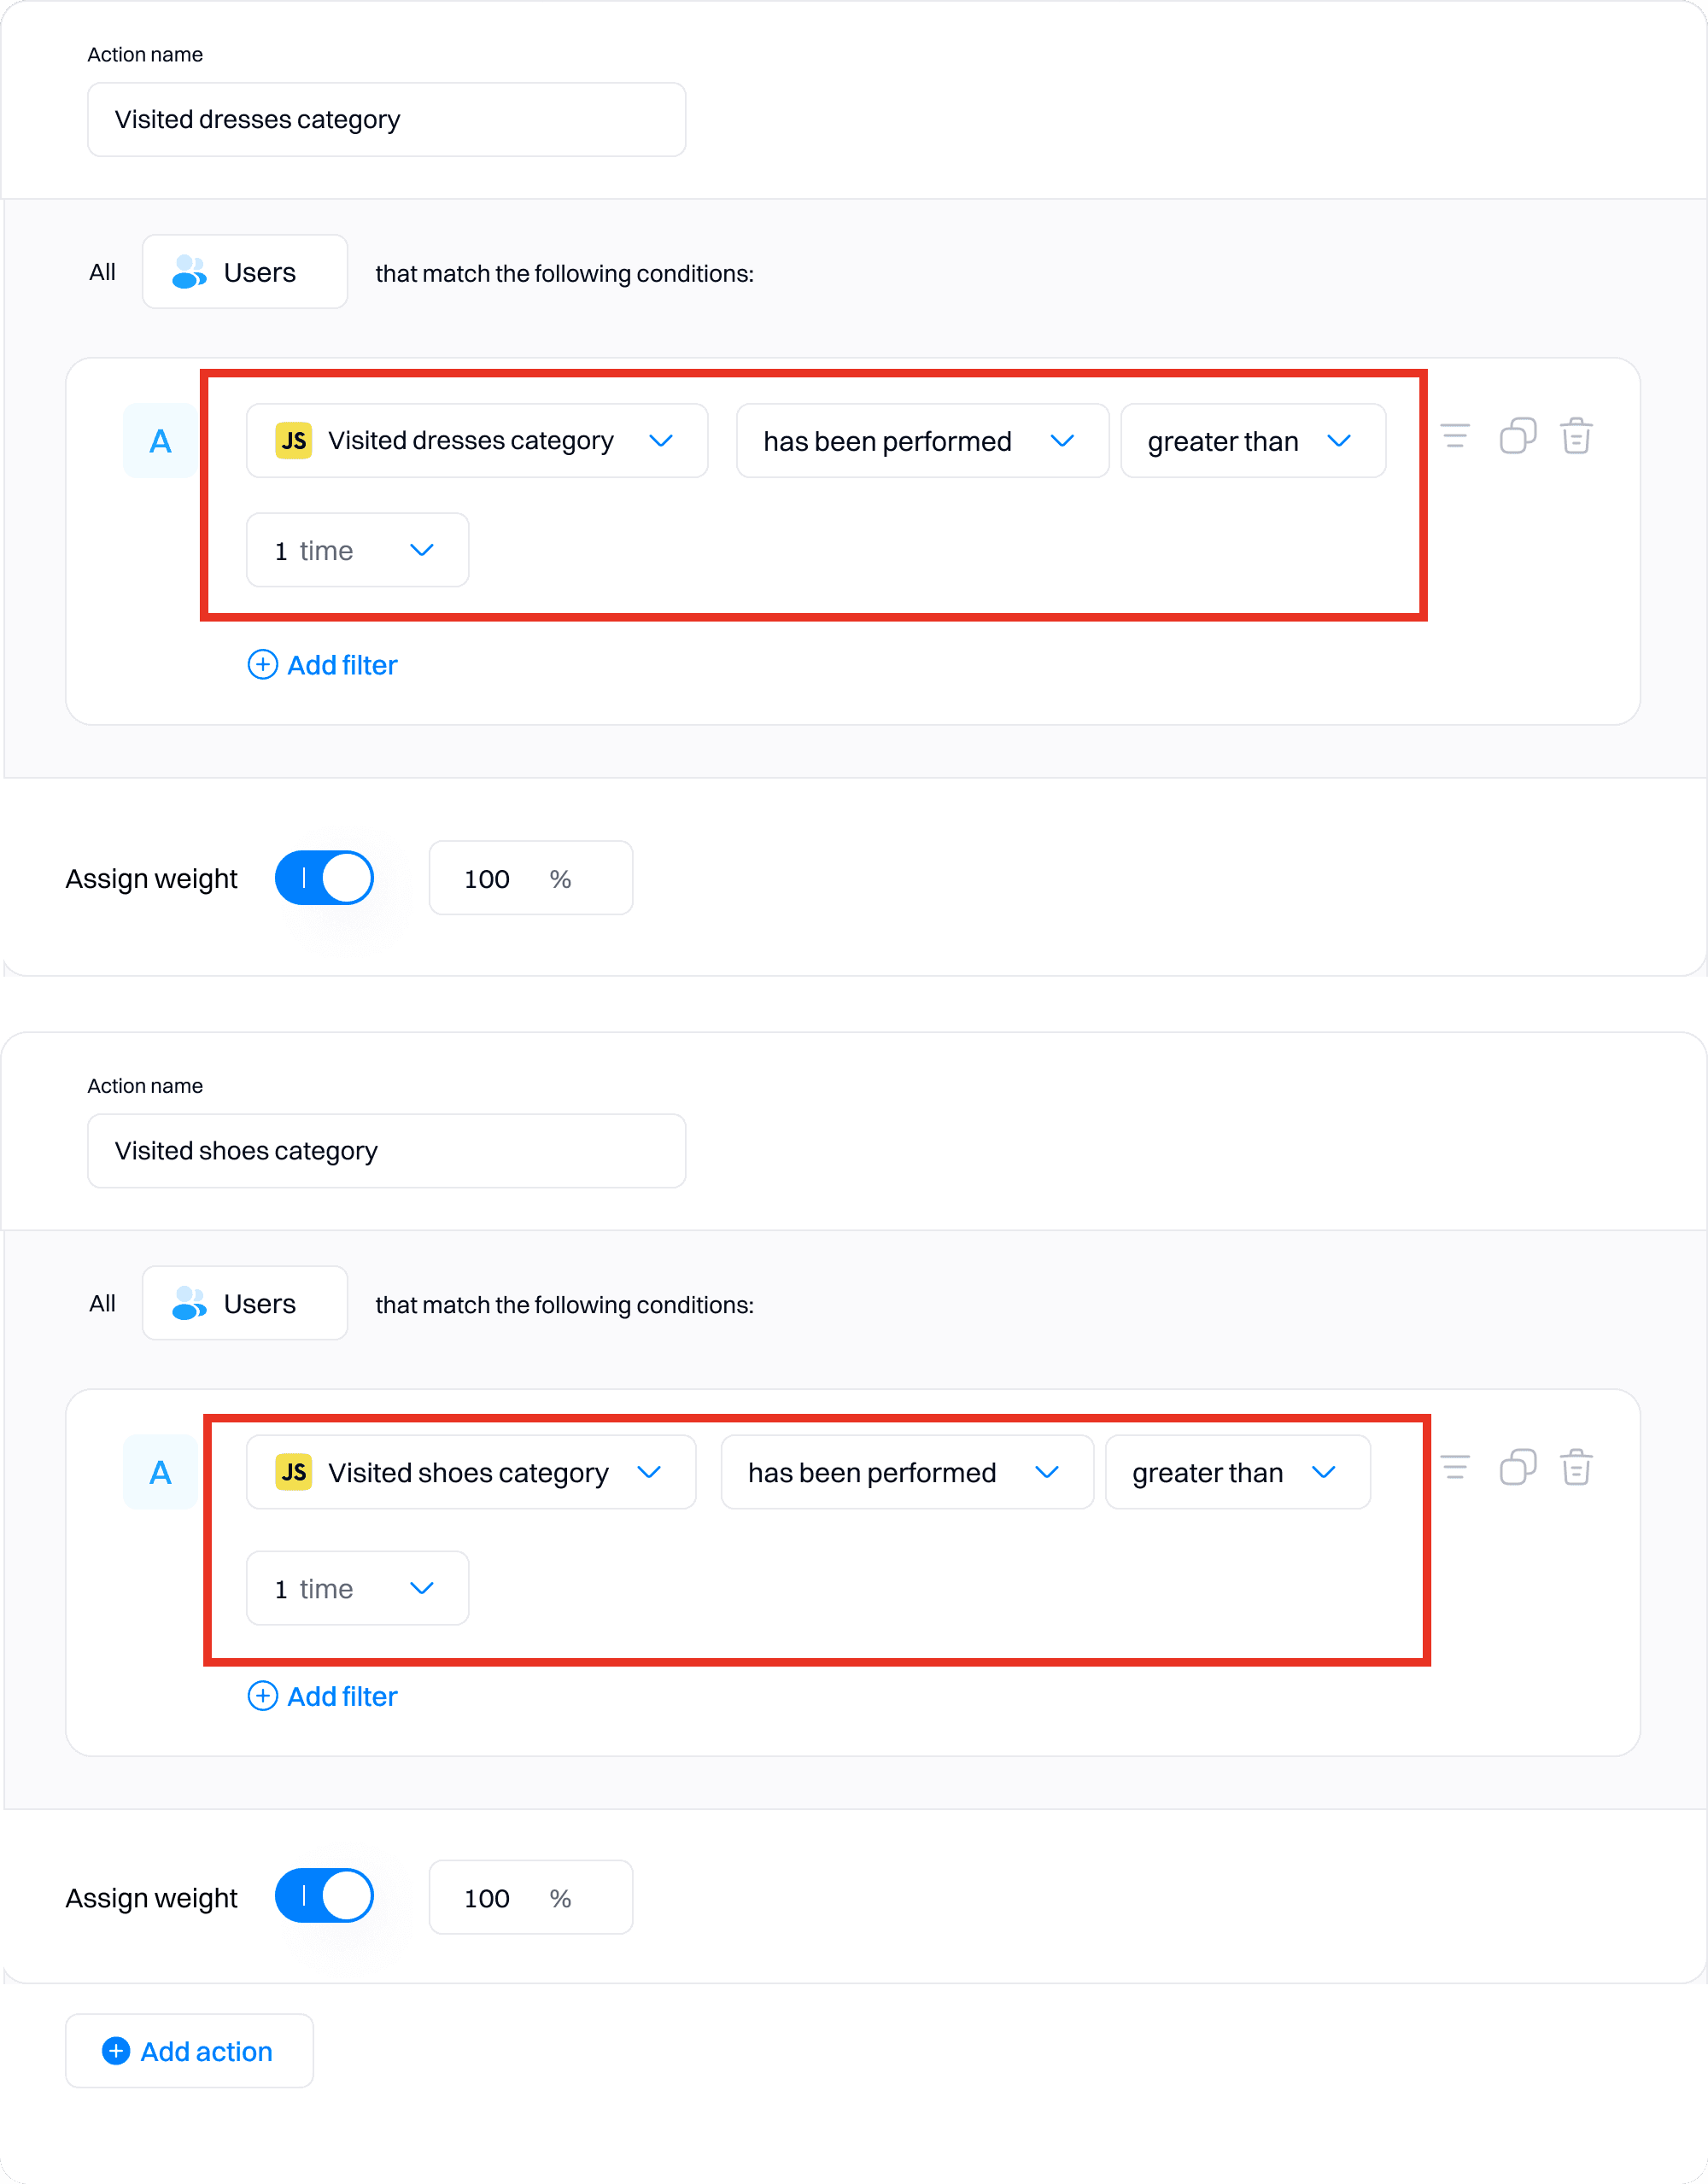Delete the Visited dresses category condition
The image size is (1708, 2184).
pos(1576,437)
